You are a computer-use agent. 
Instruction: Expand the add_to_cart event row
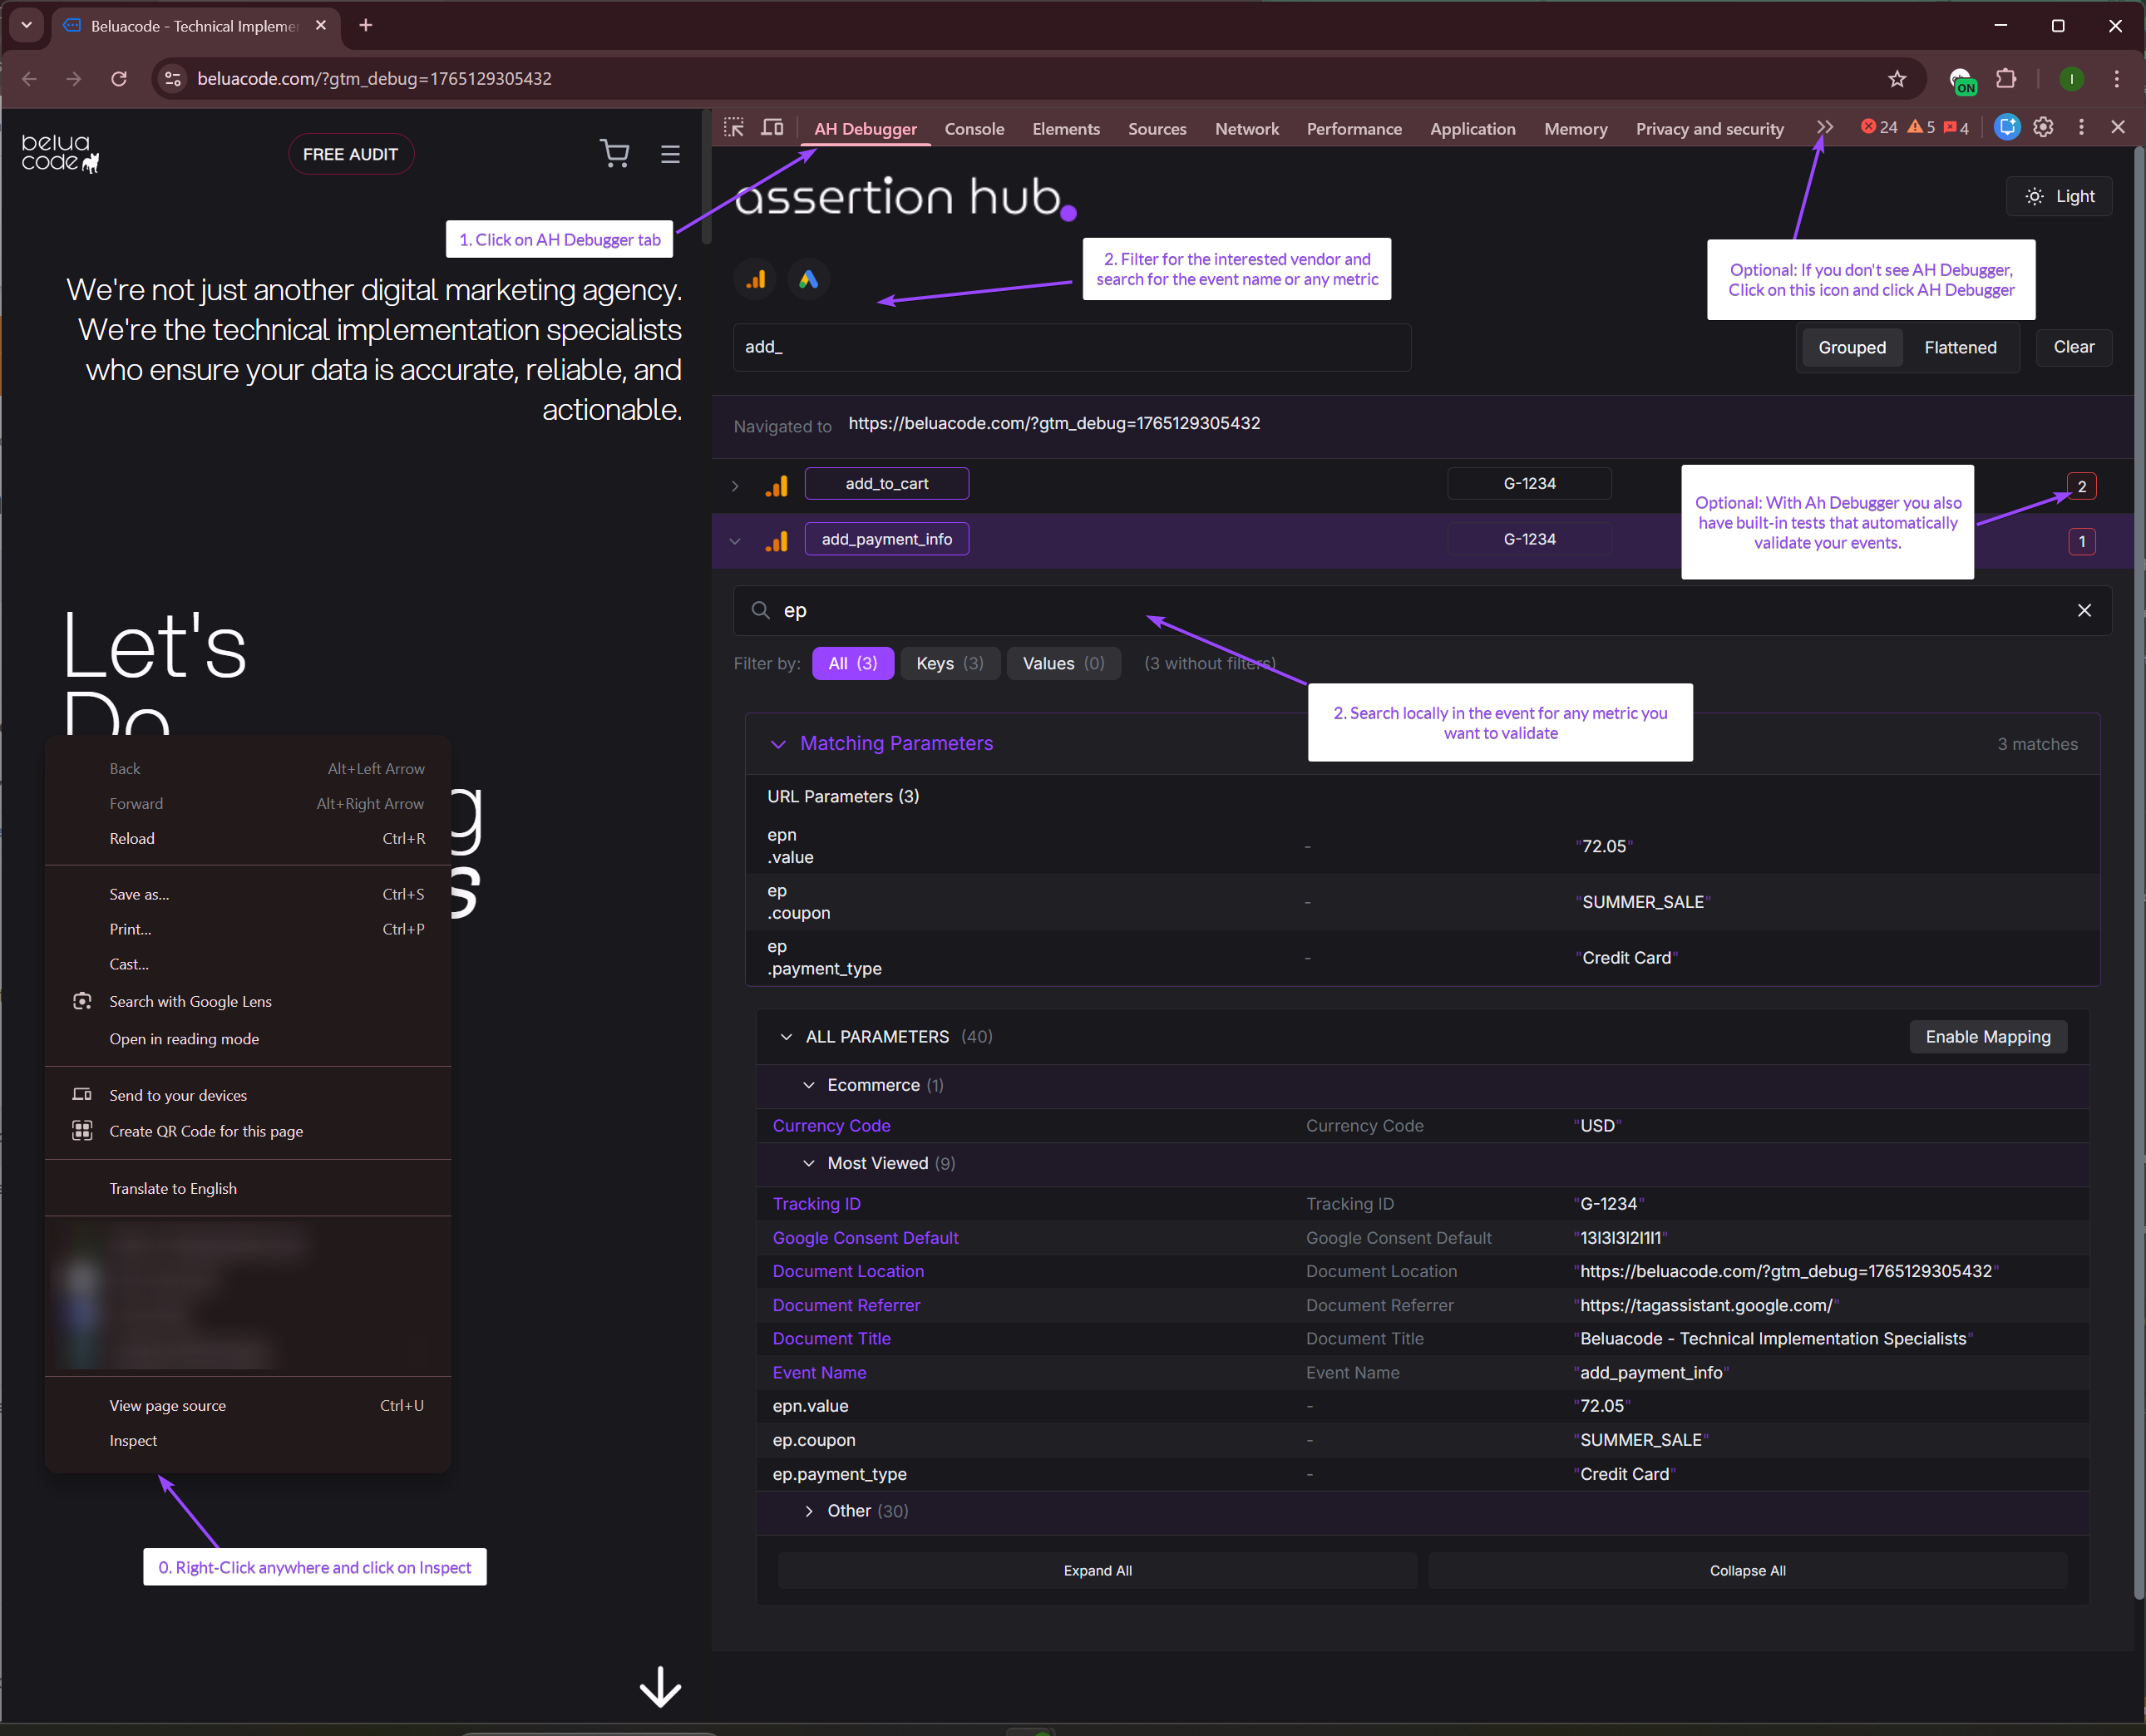coord(735,486)
